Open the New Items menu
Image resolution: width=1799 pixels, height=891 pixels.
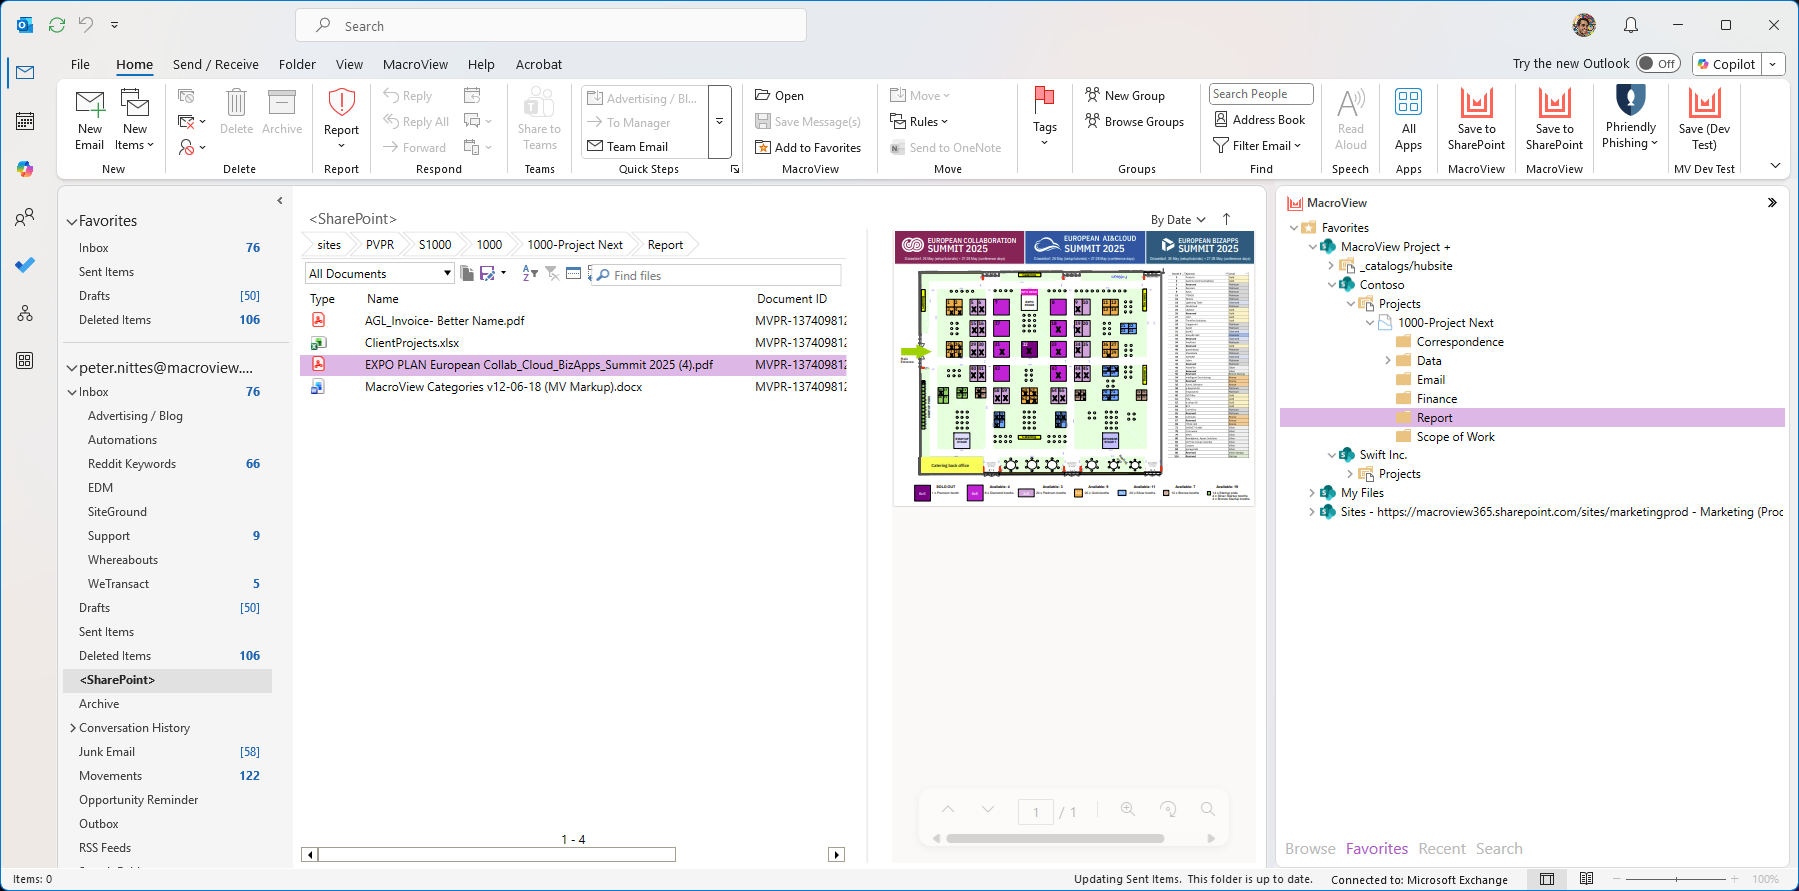pos(134,120)
